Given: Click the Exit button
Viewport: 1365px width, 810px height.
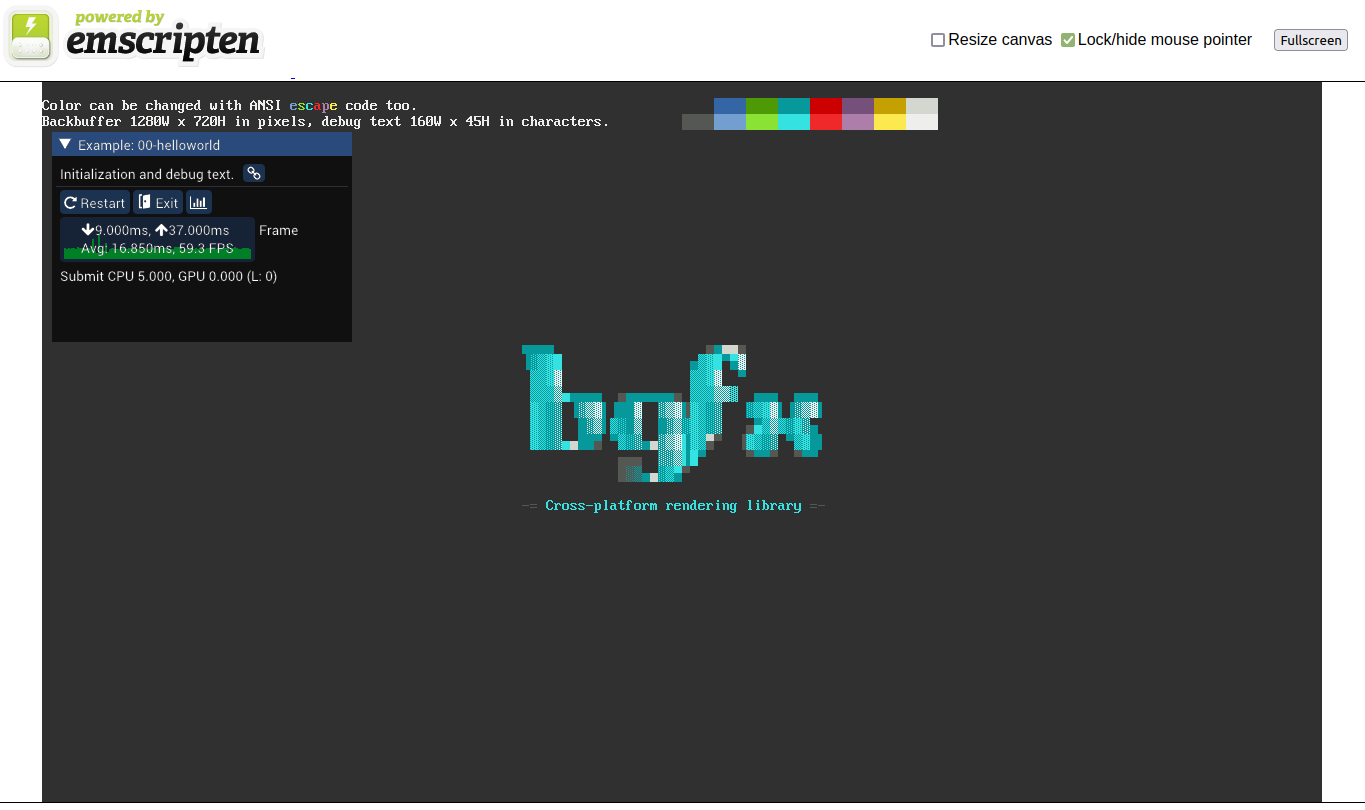Looking at the screenshot, I should click(158, 201).
